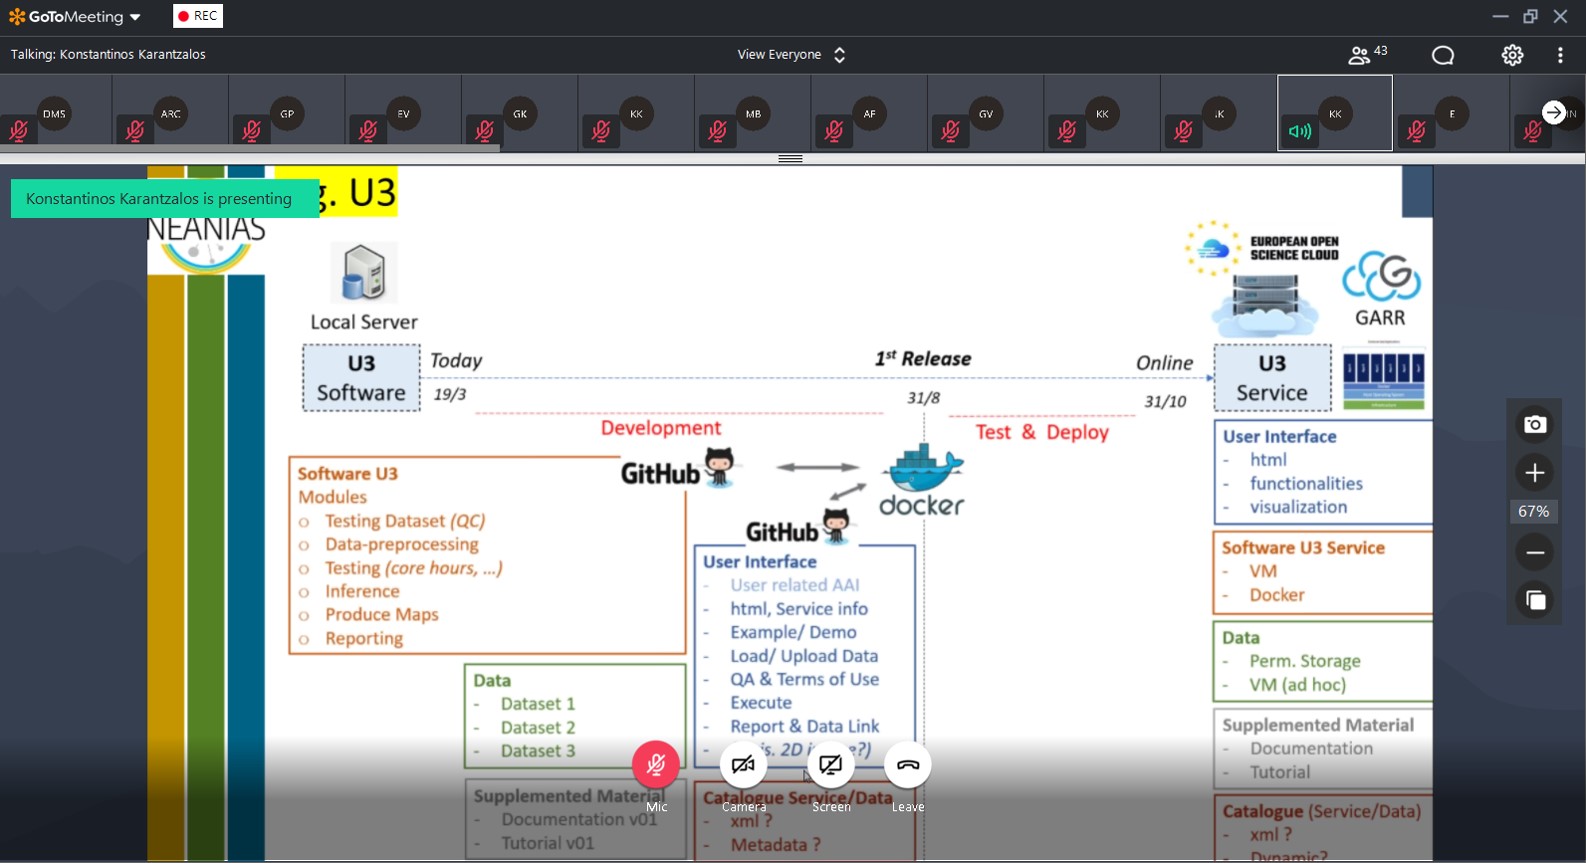Viewport: 1586px width, 863px height.
Task: Take a screenshot with the camera icon
Action: pyautogui.click(x=1535, y=425)
